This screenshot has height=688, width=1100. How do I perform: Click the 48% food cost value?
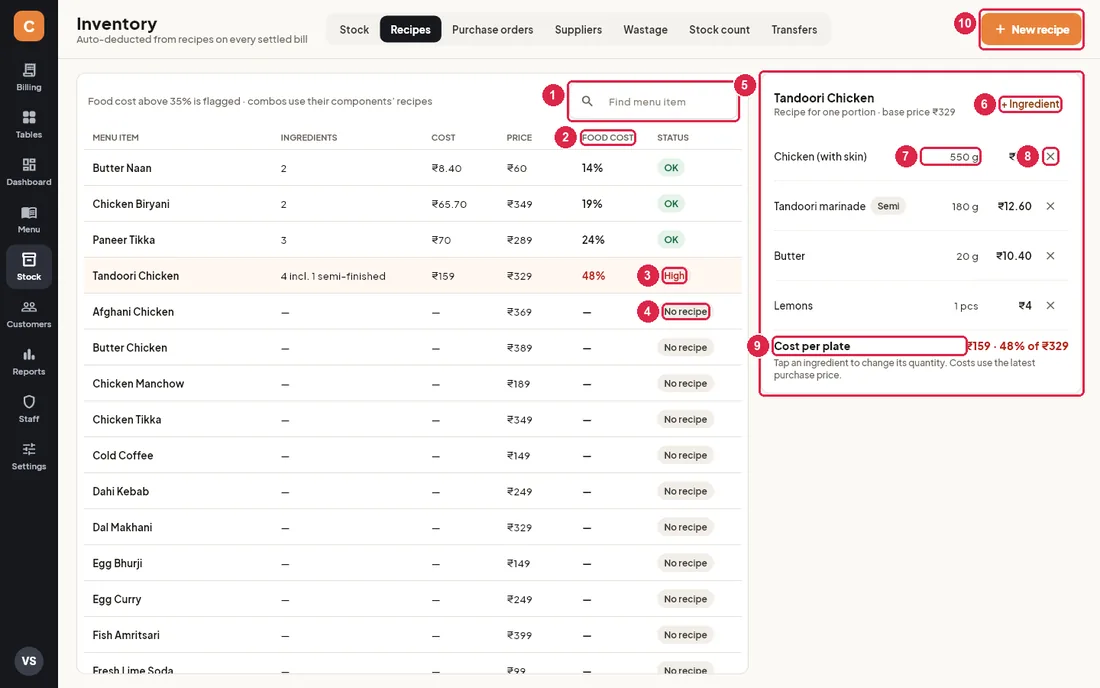593,276
